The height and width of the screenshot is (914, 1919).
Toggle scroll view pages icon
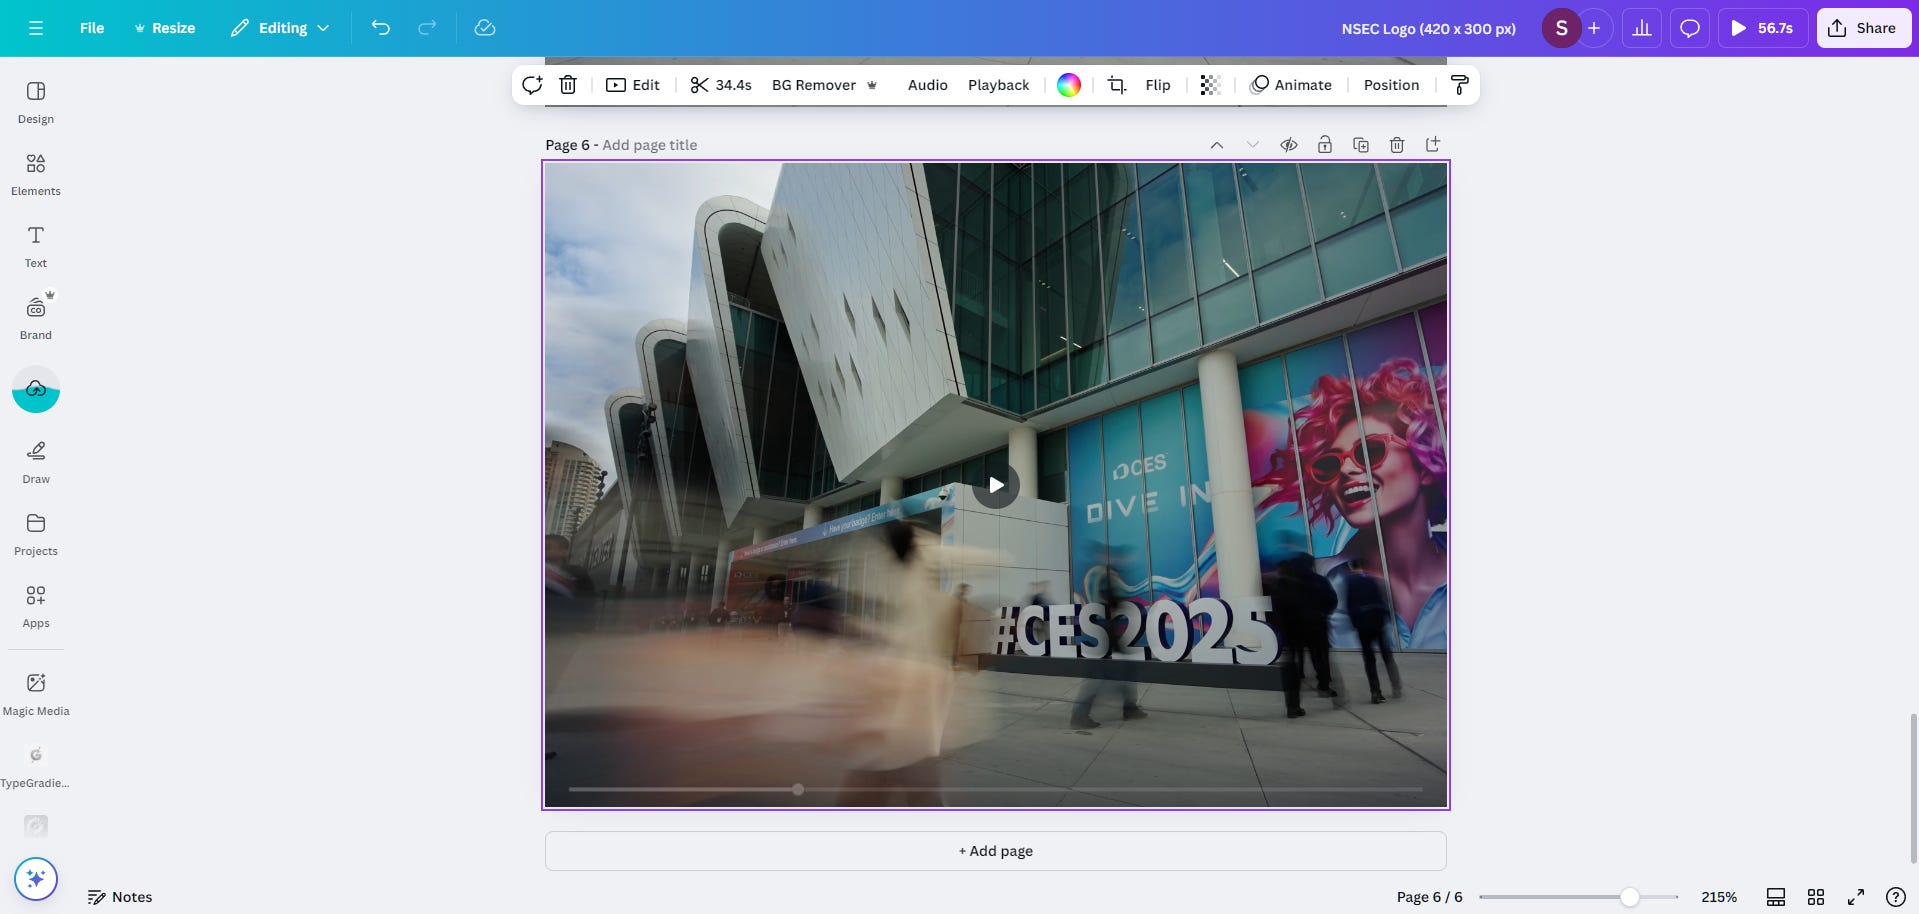coord(1776,897)
